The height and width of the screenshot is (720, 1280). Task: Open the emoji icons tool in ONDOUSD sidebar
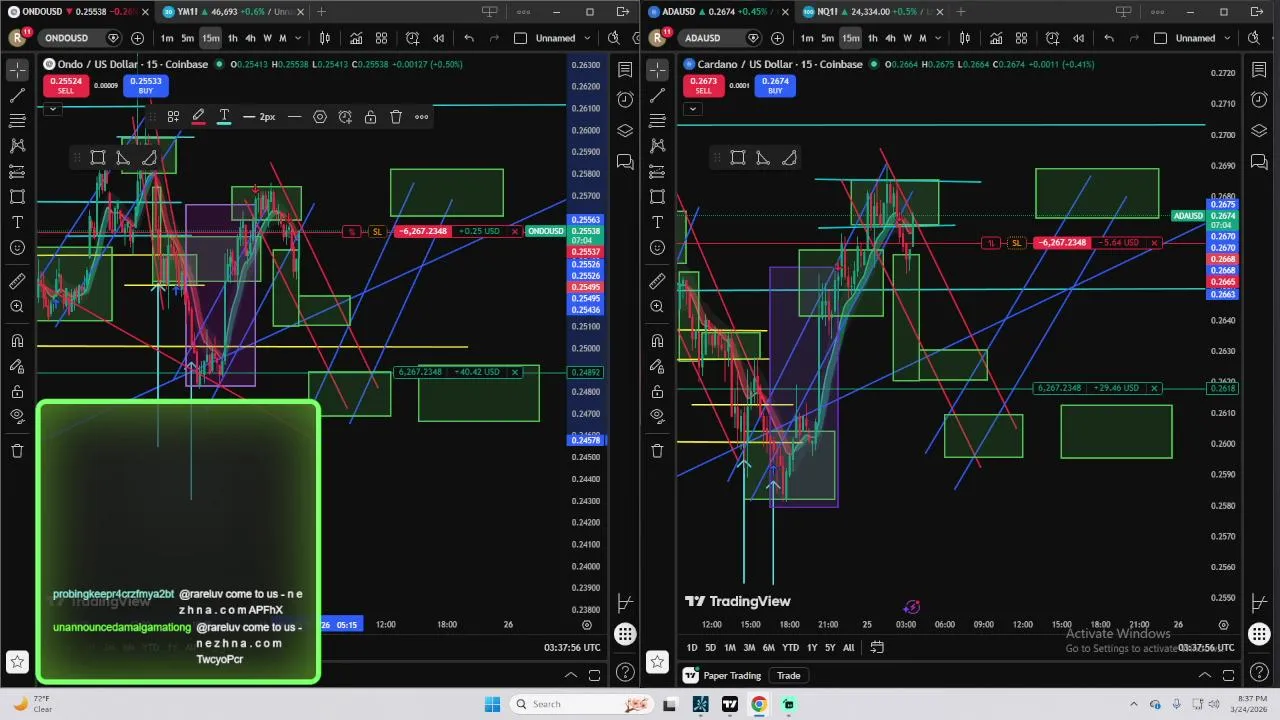pos(17,247)
